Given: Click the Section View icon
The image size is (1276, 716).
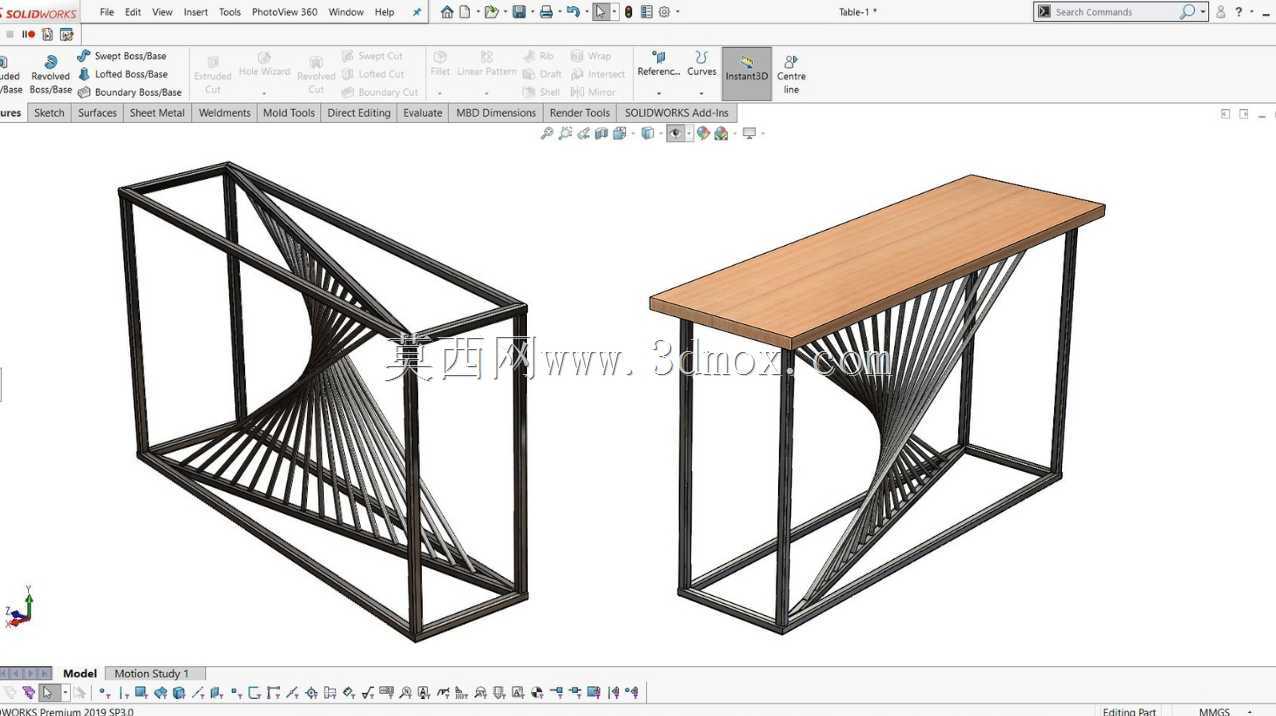Looking at the screenshot, I should coord(601,133).
